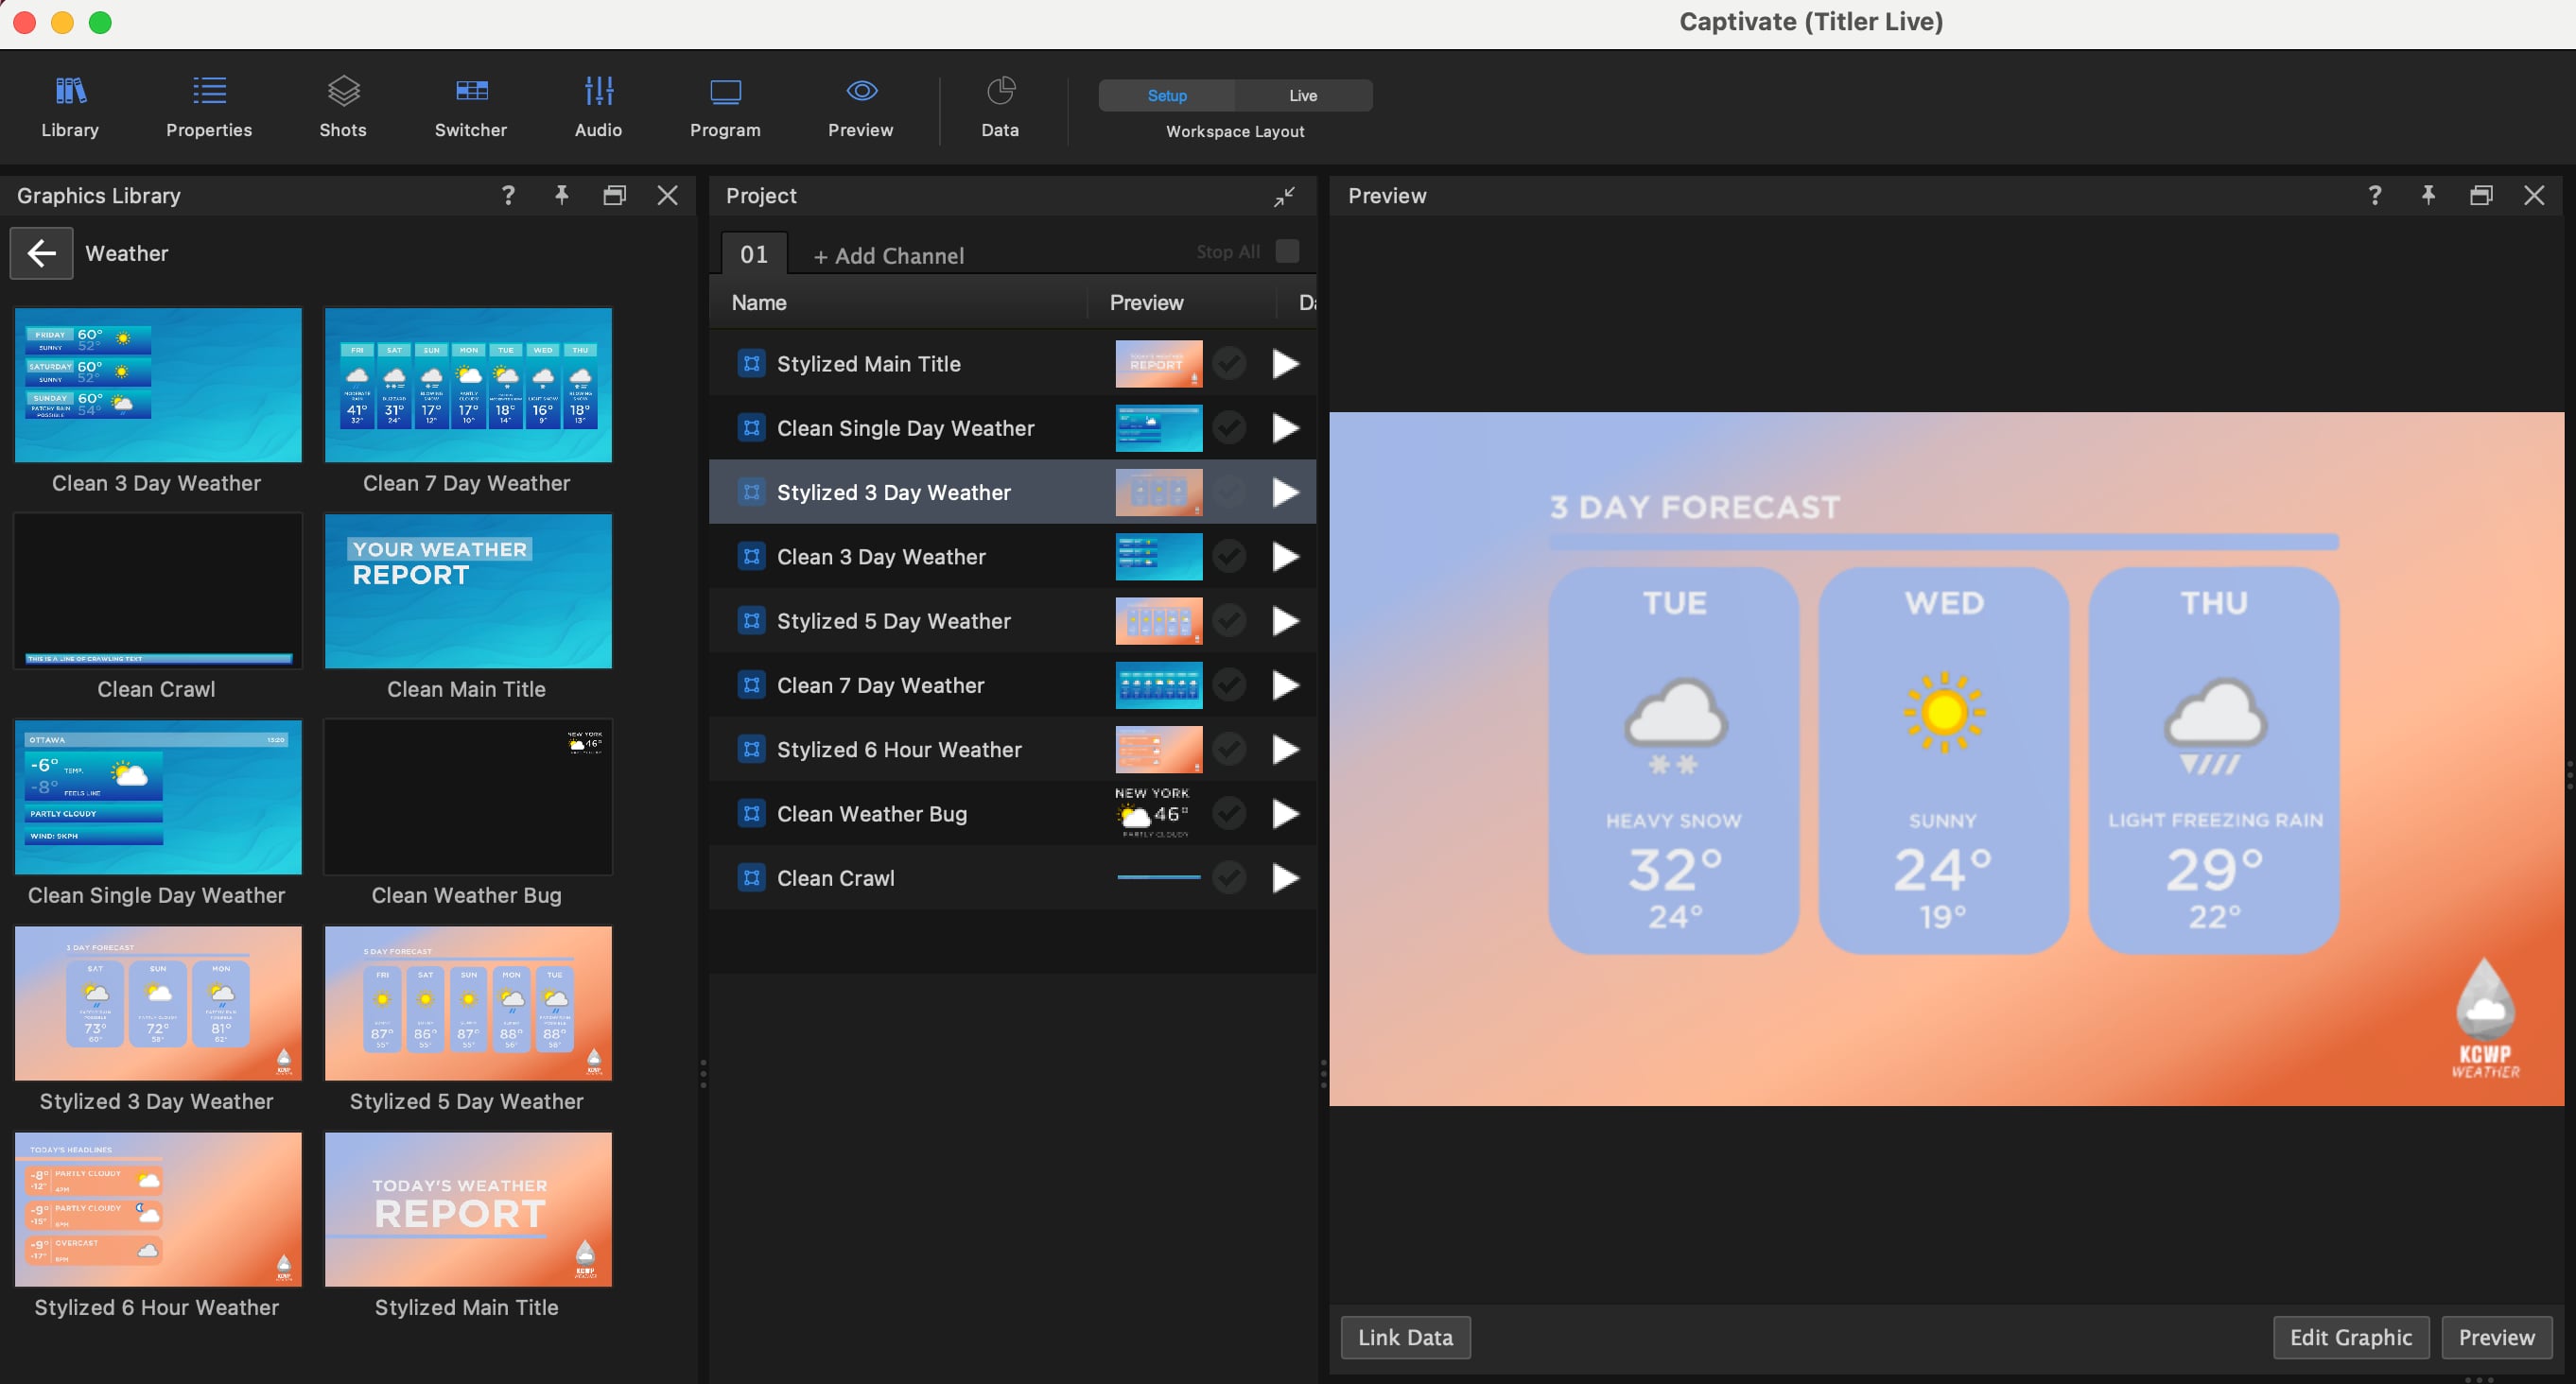Select channel tab 01
This screenshot has height=1384, width=2576.
[x=754, y=254]
